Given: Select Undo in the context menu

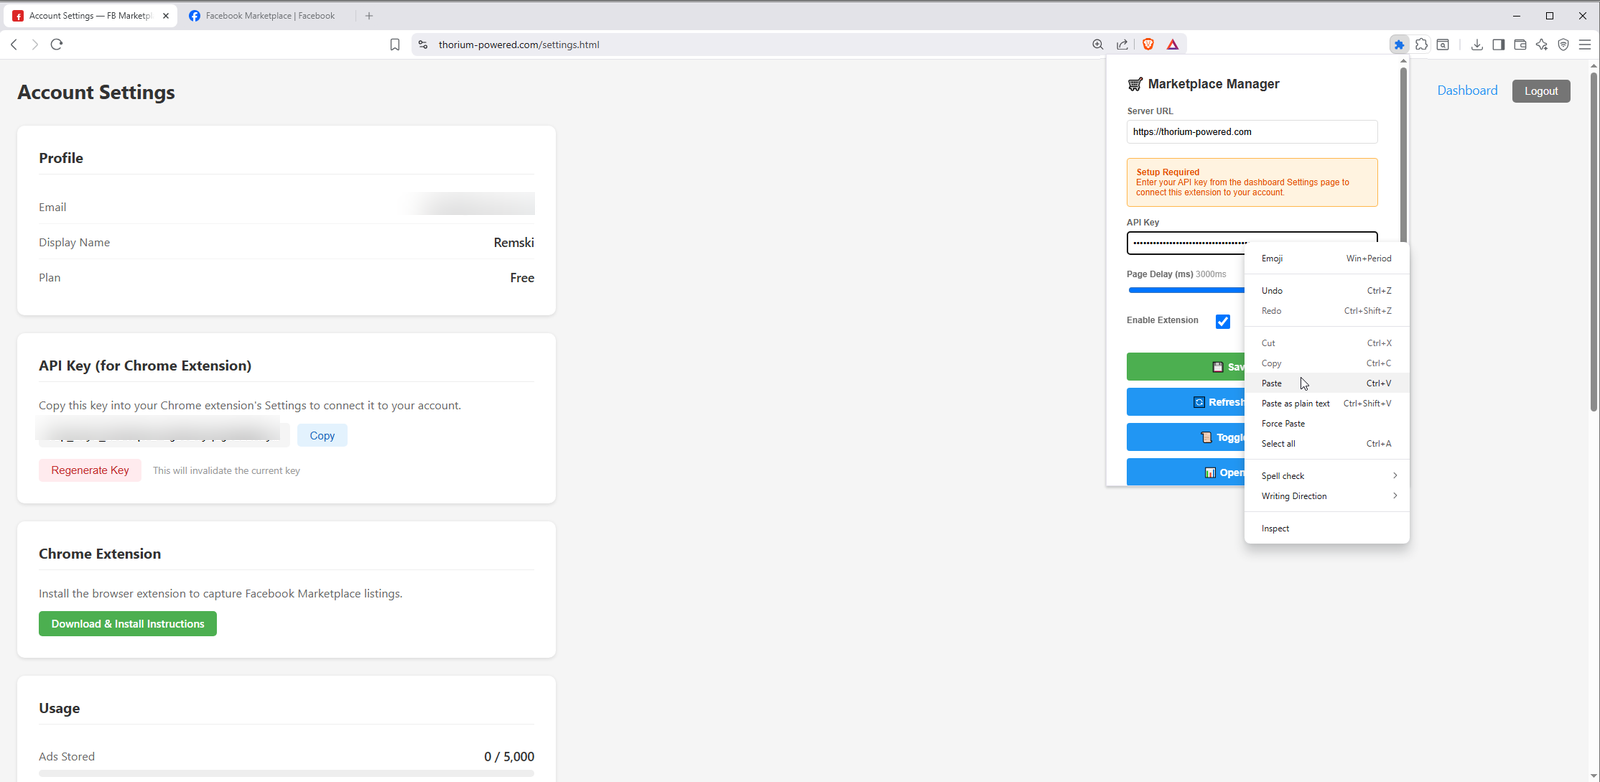Looking at the screenshot, I should coord(1326,291).
